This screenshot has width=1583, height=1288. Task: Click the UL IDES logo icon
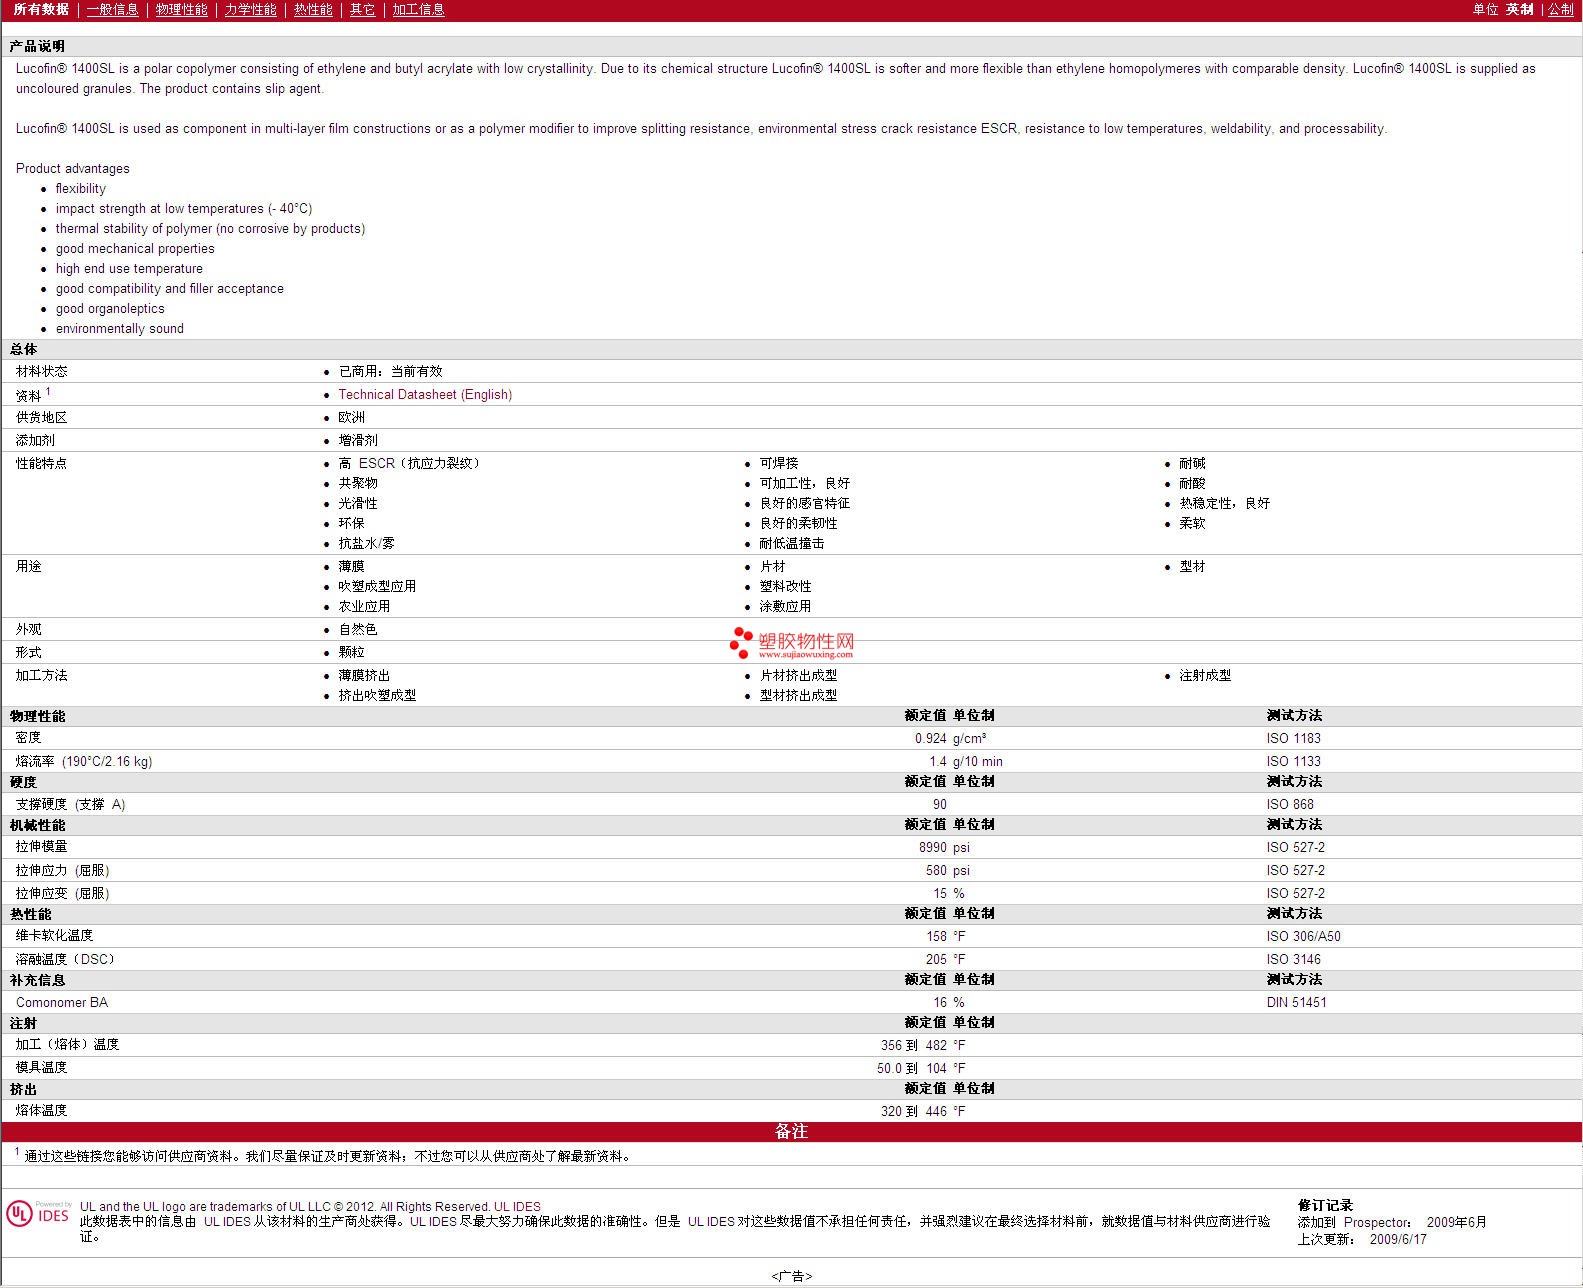click(x=40, y=1214)
